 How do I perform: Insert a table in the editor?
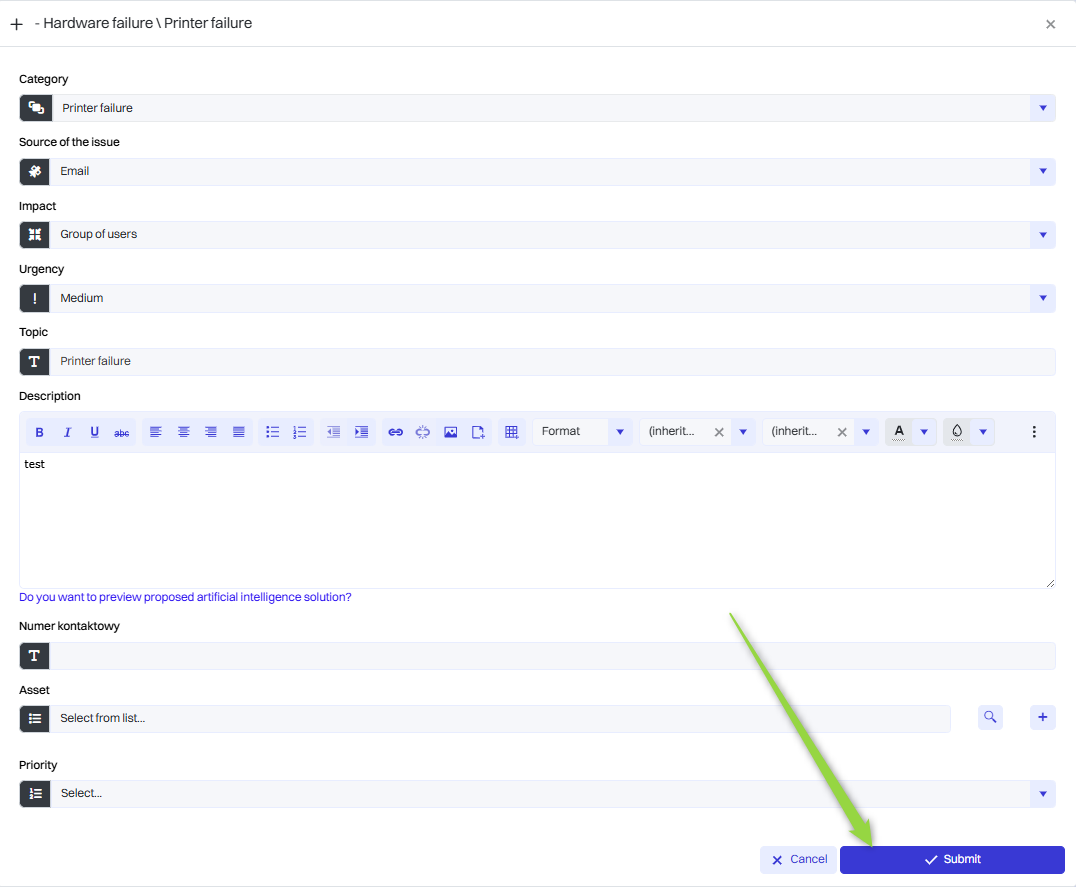coord(511,432)
